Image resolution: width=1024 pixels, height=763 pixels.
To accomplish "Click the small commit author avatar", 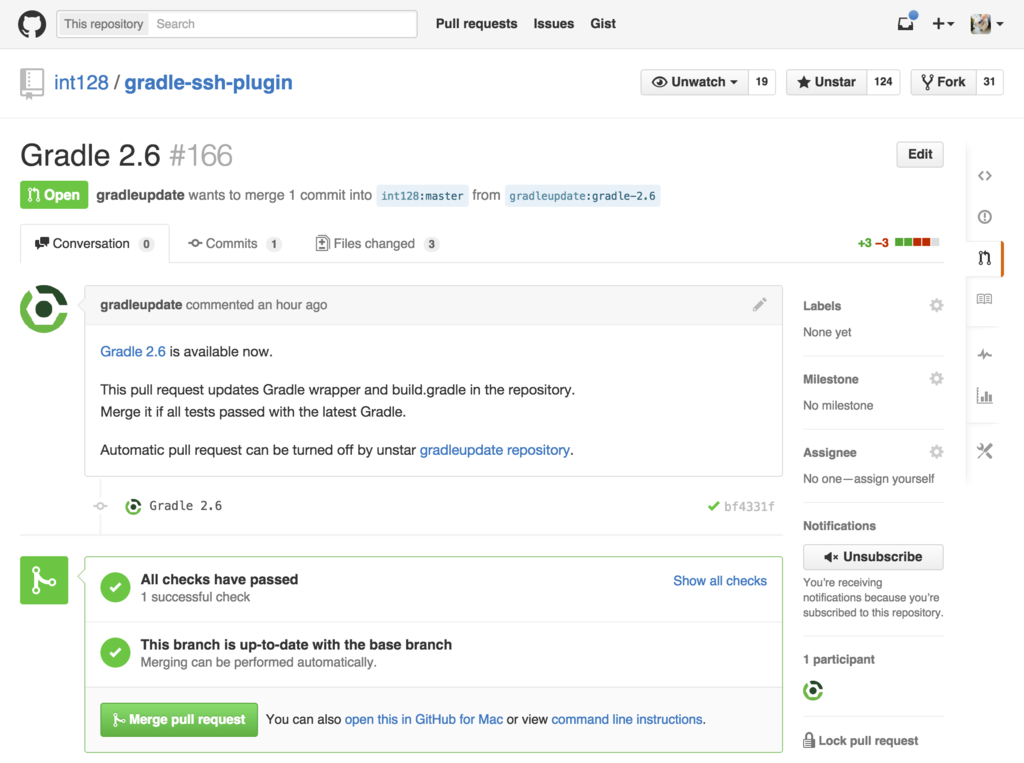I will 133,506.
